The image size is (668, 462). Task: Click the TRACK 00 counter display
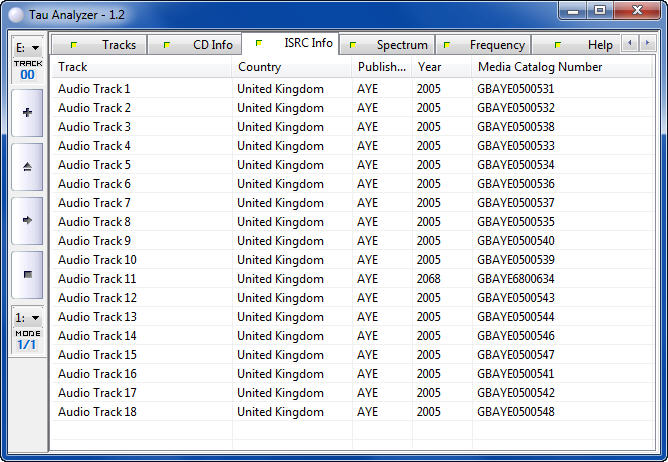coord(27,69)
